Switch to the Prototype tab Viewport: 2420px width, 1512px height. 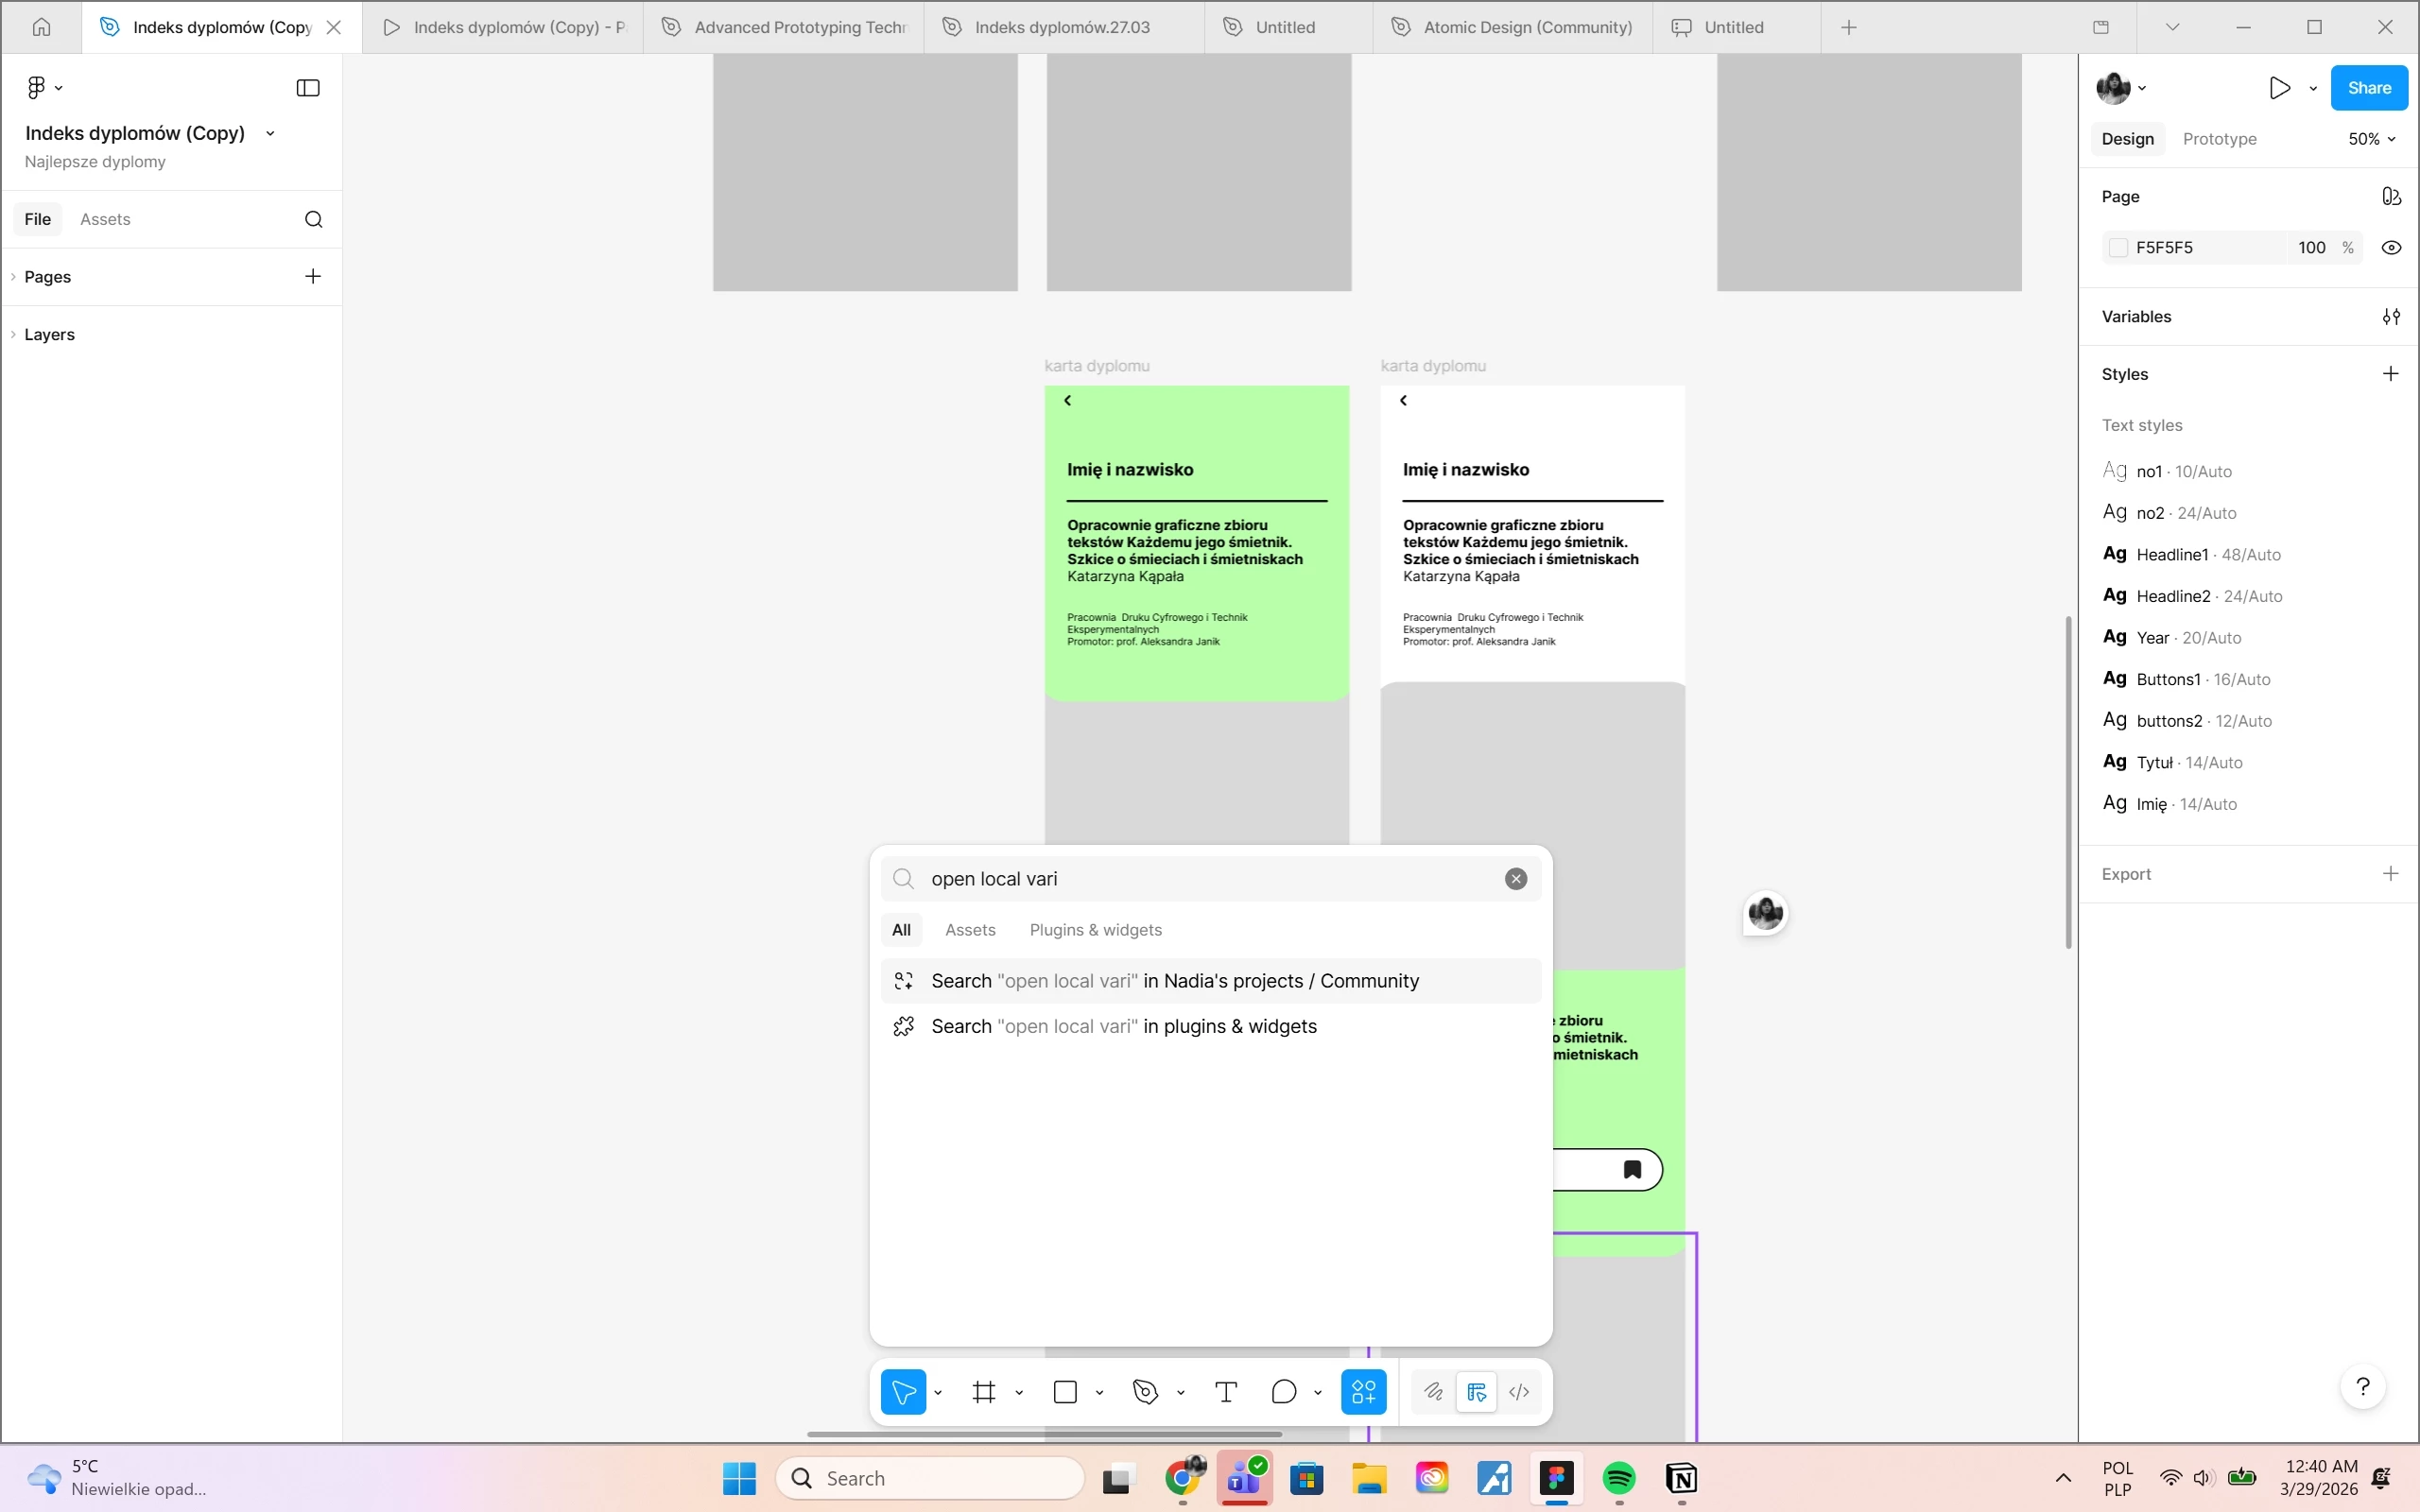2219,139
